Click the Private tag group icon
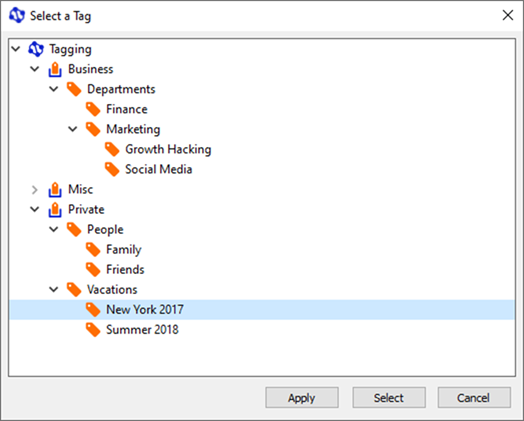 point(55,209)
